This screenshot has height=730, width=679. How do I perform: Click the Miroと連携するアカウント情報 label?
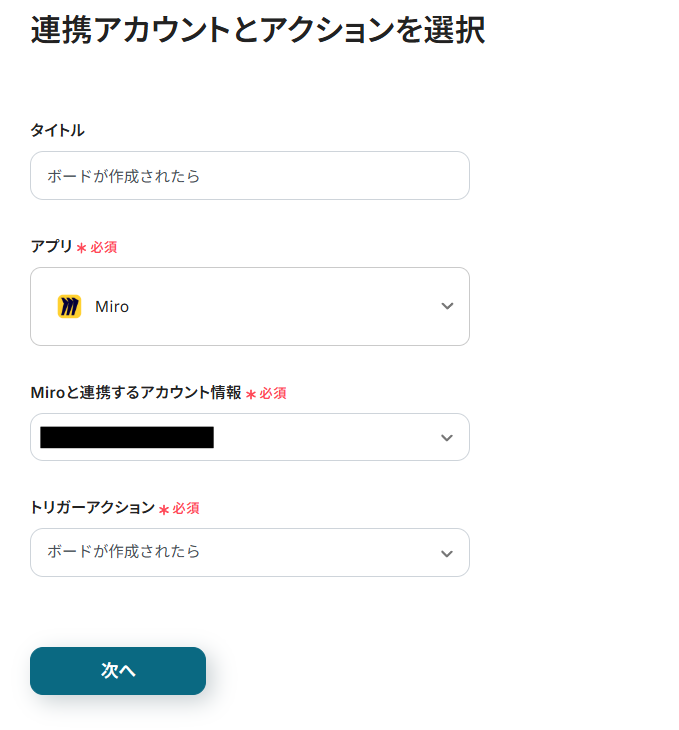click(135, 393)
